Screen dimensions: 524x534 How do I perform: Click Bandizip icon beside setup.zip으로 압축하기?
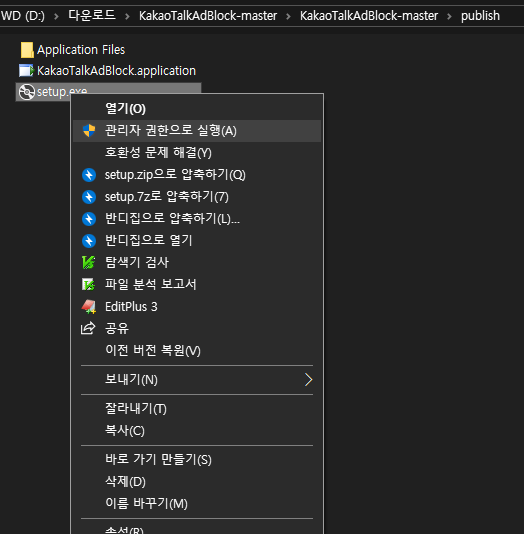(89, 175)
